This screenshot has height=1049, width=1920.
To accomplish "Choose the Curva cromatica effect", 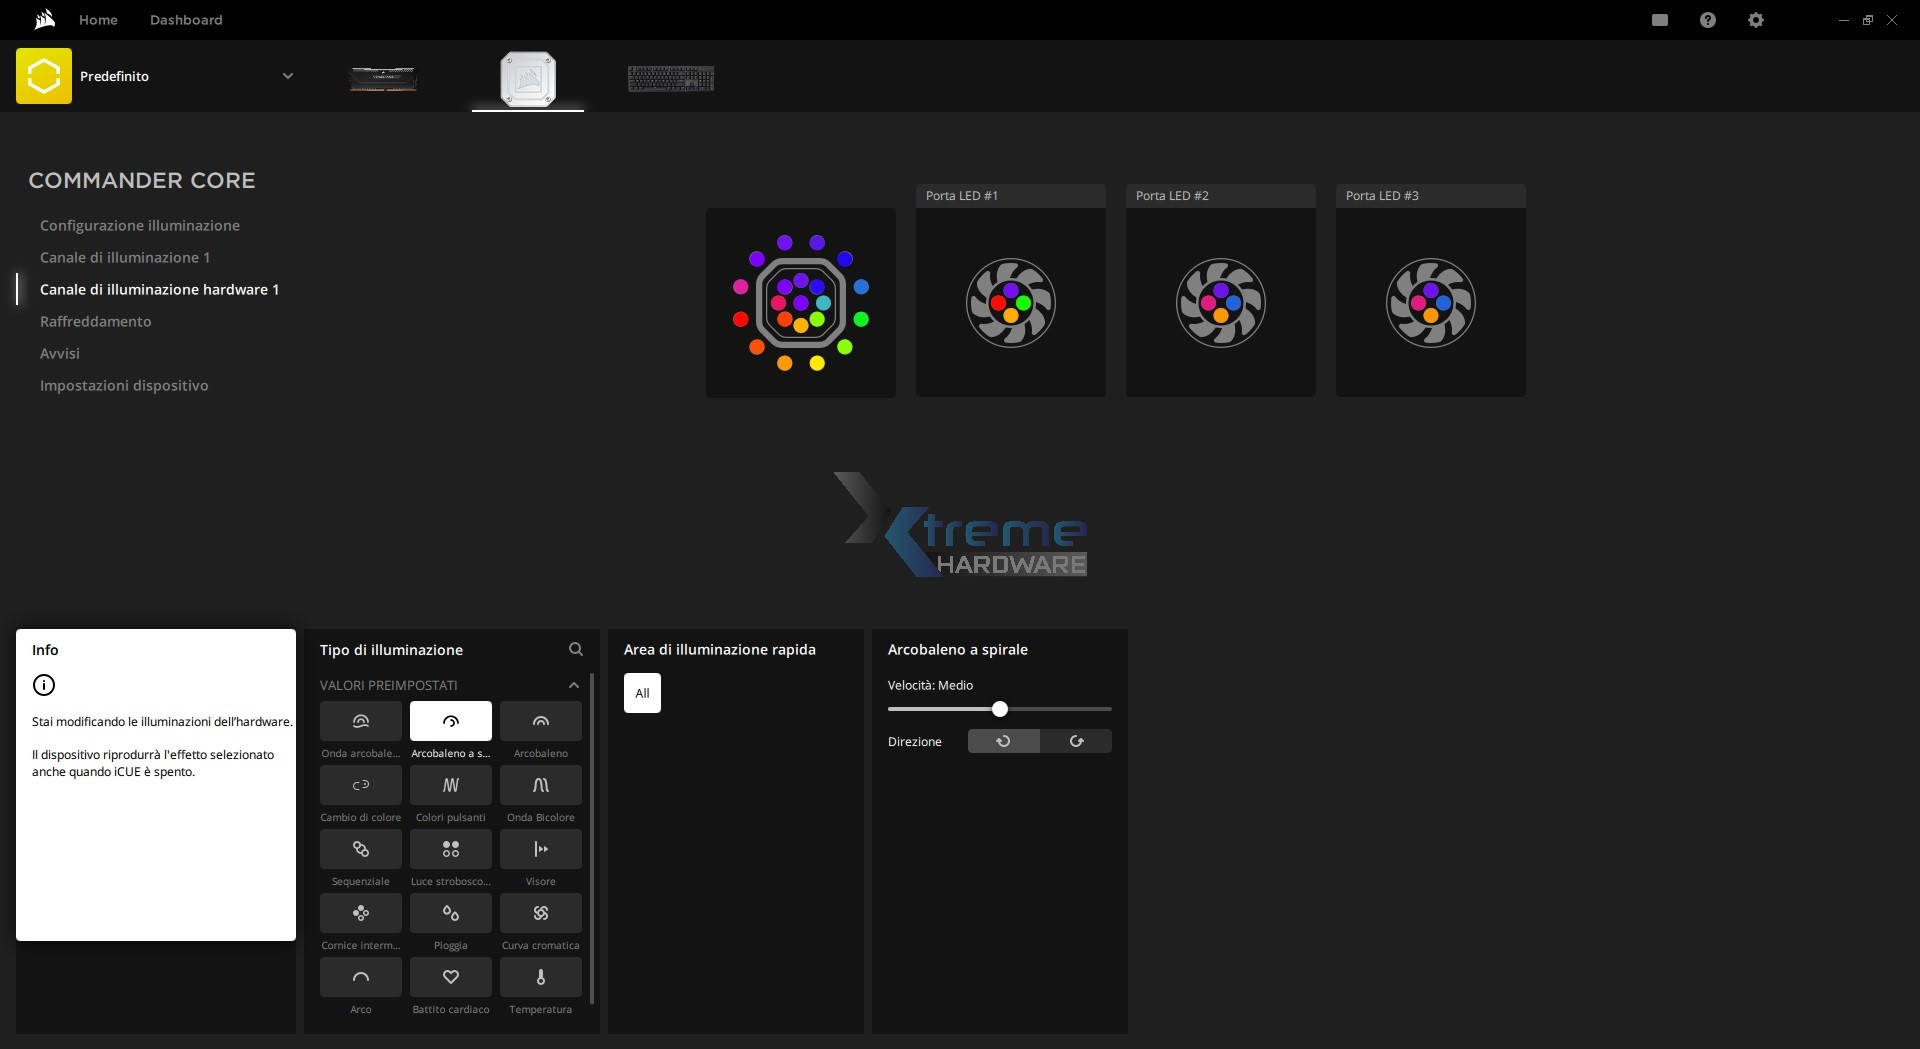I will [x=540, y=913].
